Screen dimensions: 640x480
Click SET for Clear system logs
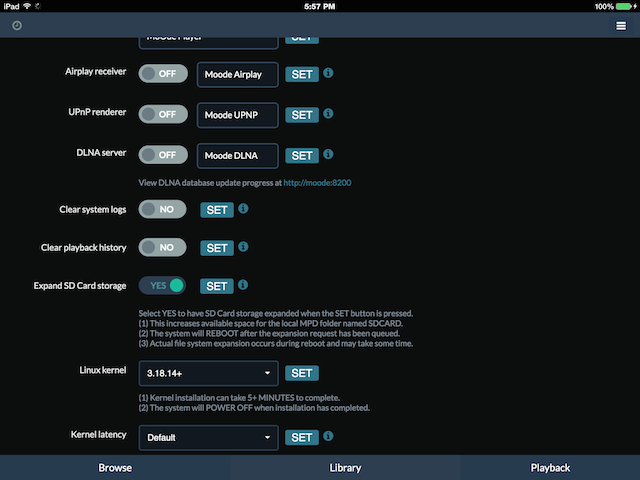(x=217, y=210)
